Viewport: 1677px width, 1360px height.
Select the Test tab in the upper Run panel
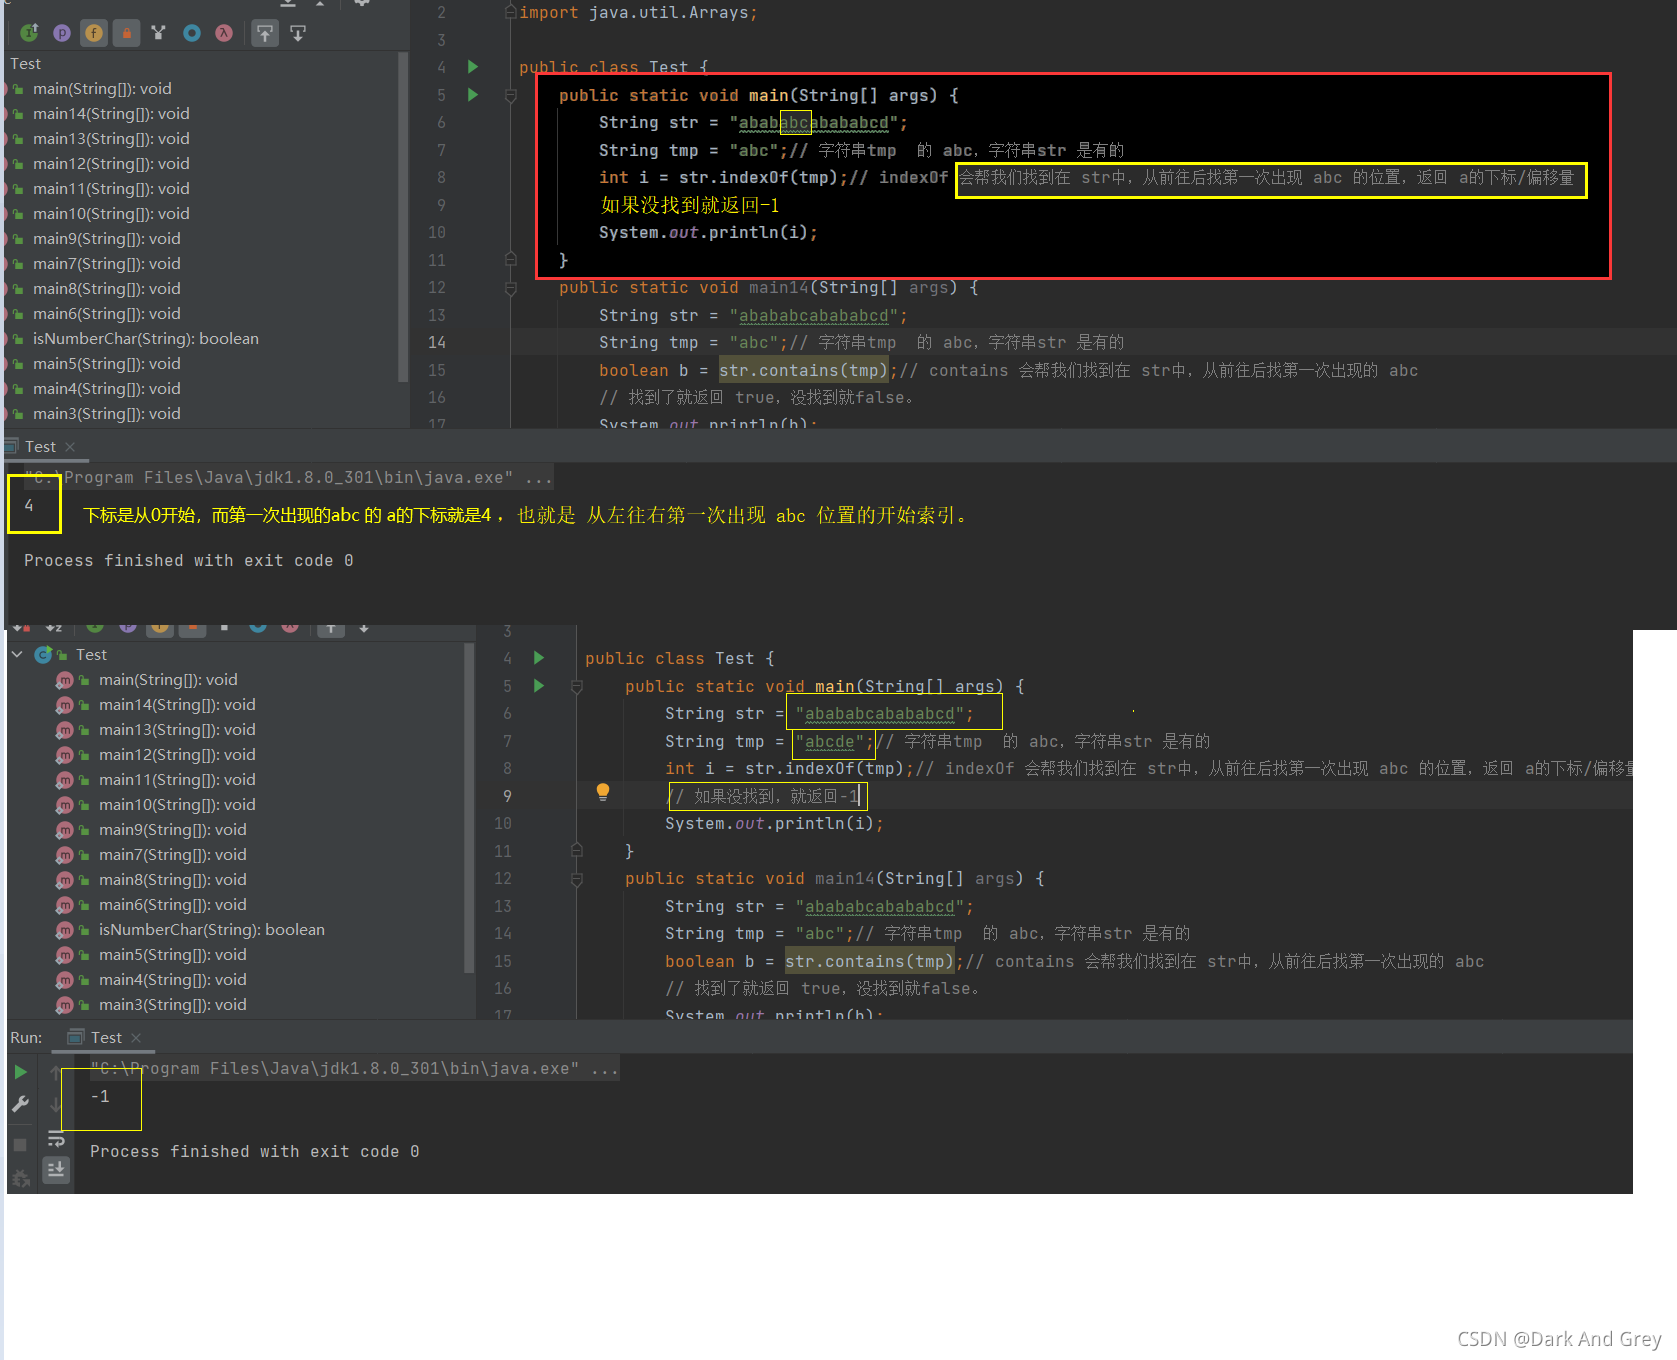coord(40,447)
